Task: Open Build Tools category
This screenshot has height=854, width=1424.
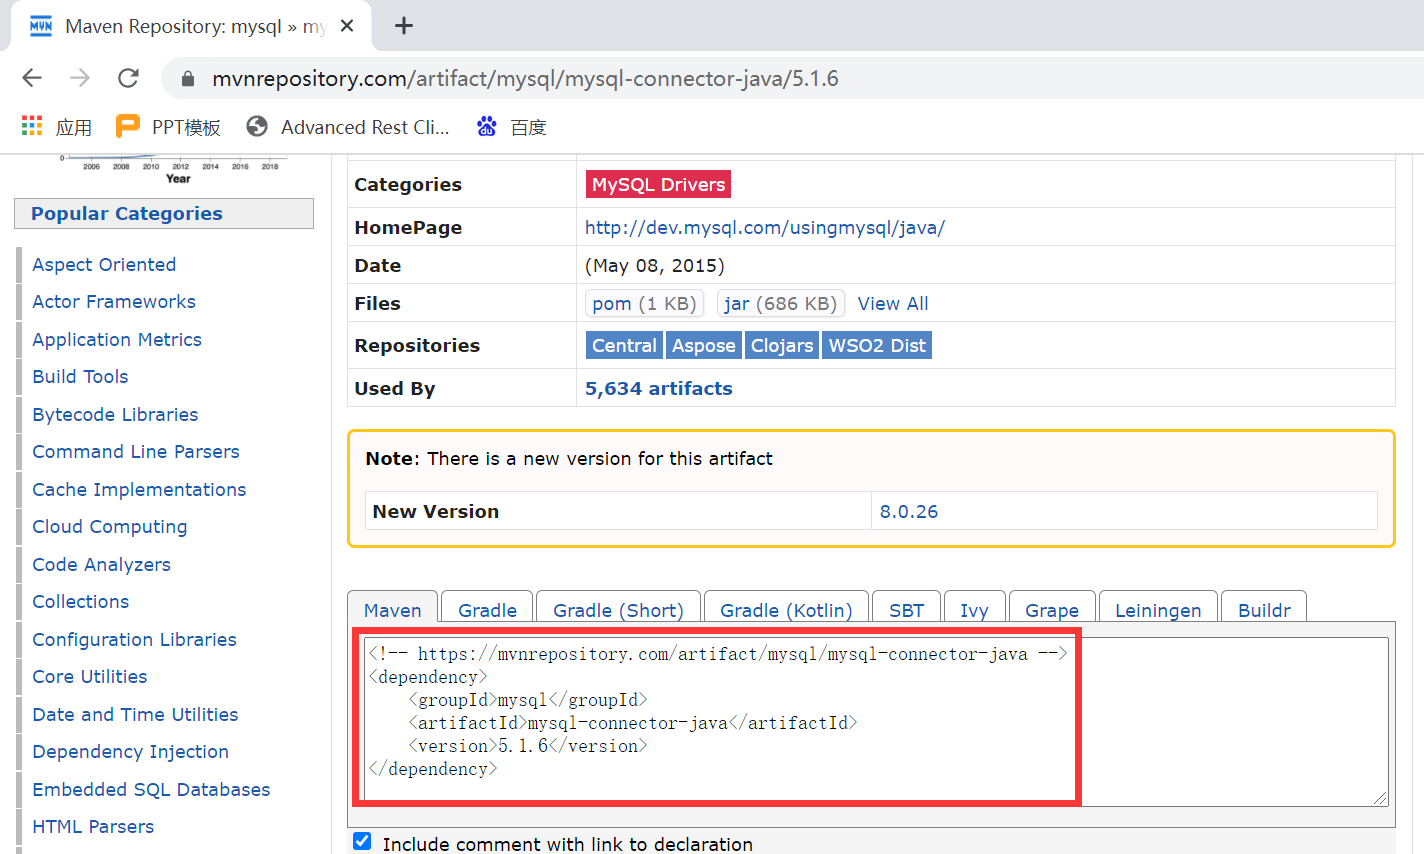Action: 80,376
